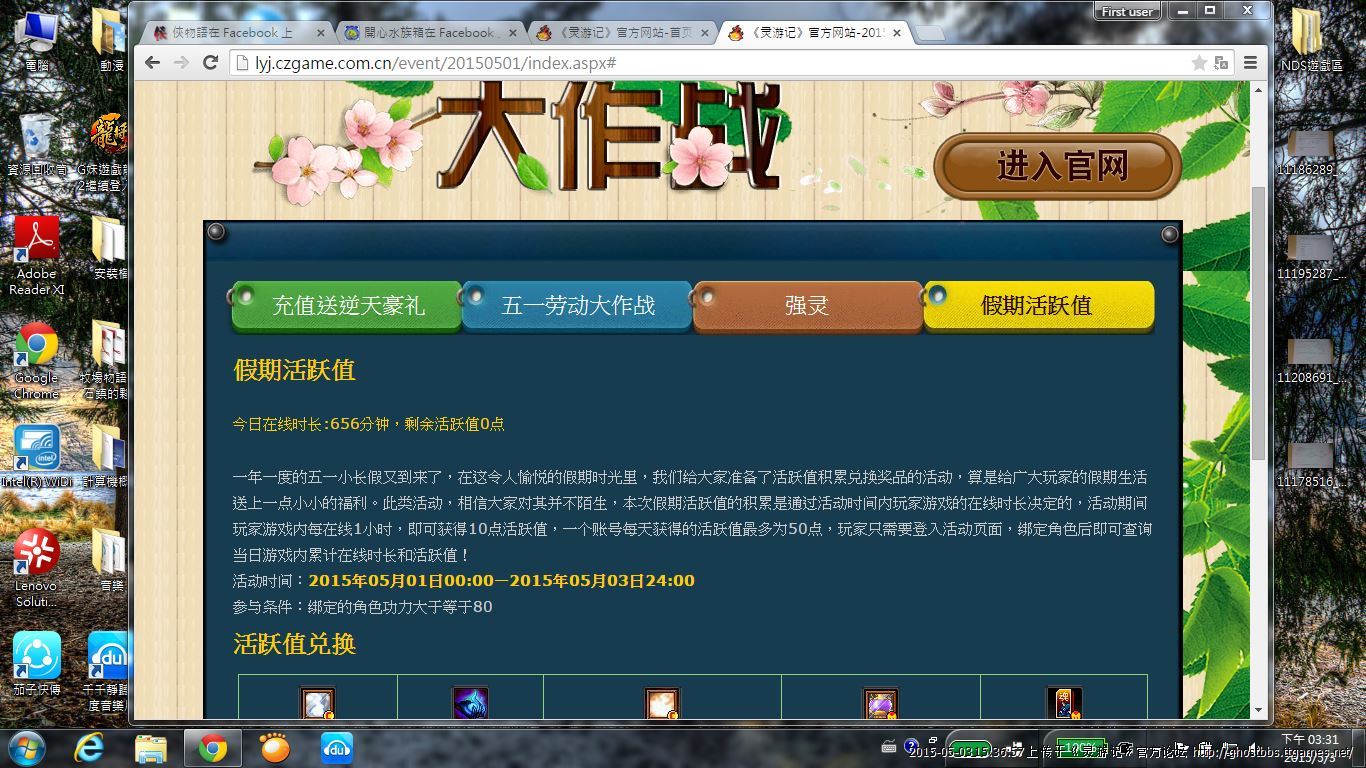Select the 充值送逆天豪礼 green tab
The height and width of the screenshot is (768, 1366).
[x=347, y=305]
